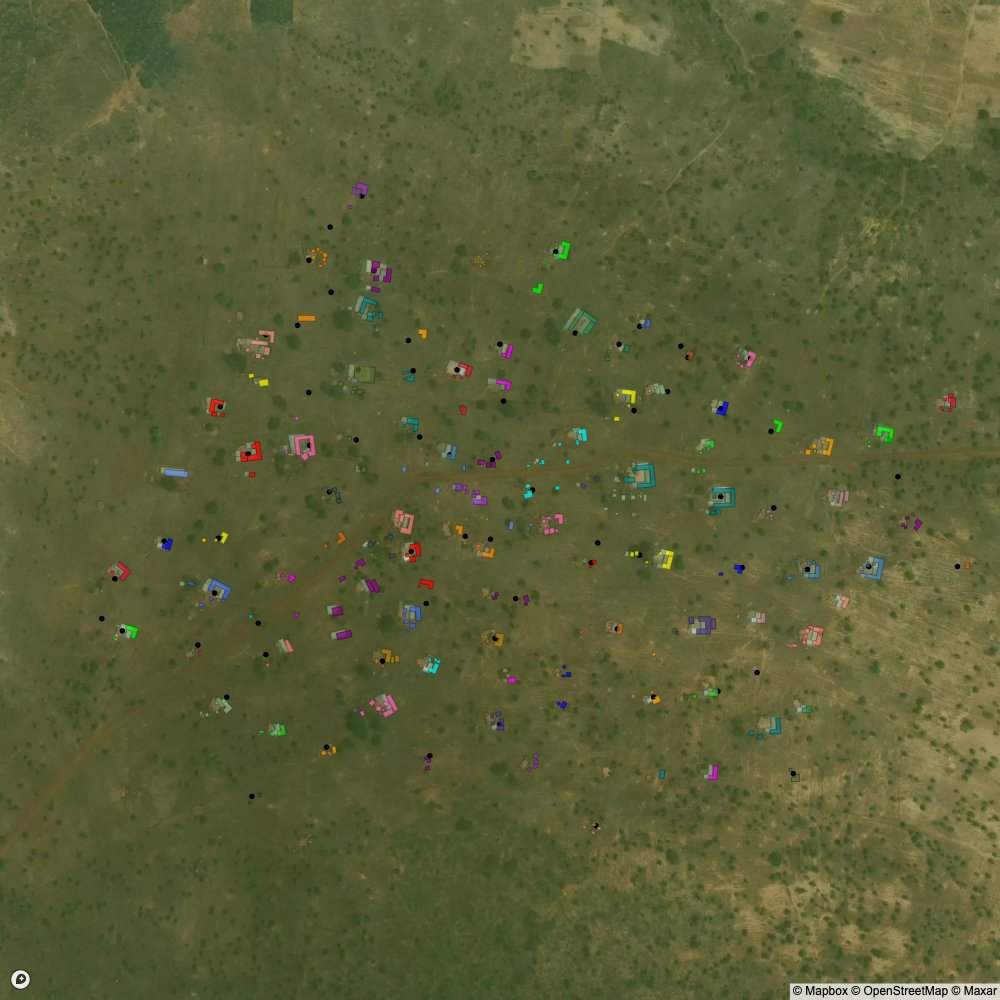This screenshot has width=1000, height=1000.
Task: Select the orange building cluster beside east road
Action: pyautogui.click(x=821, y=446)
